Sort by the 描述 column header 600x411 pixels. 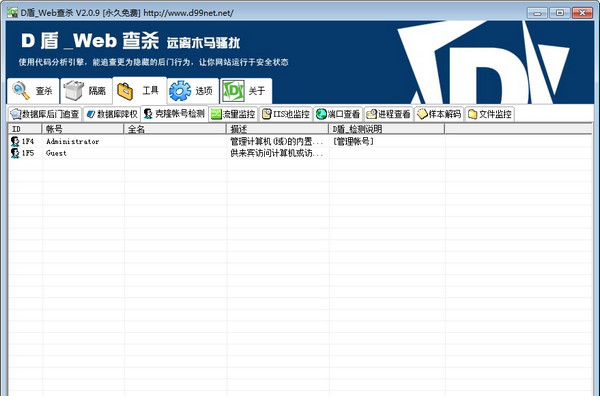click(x=277, y=129)
